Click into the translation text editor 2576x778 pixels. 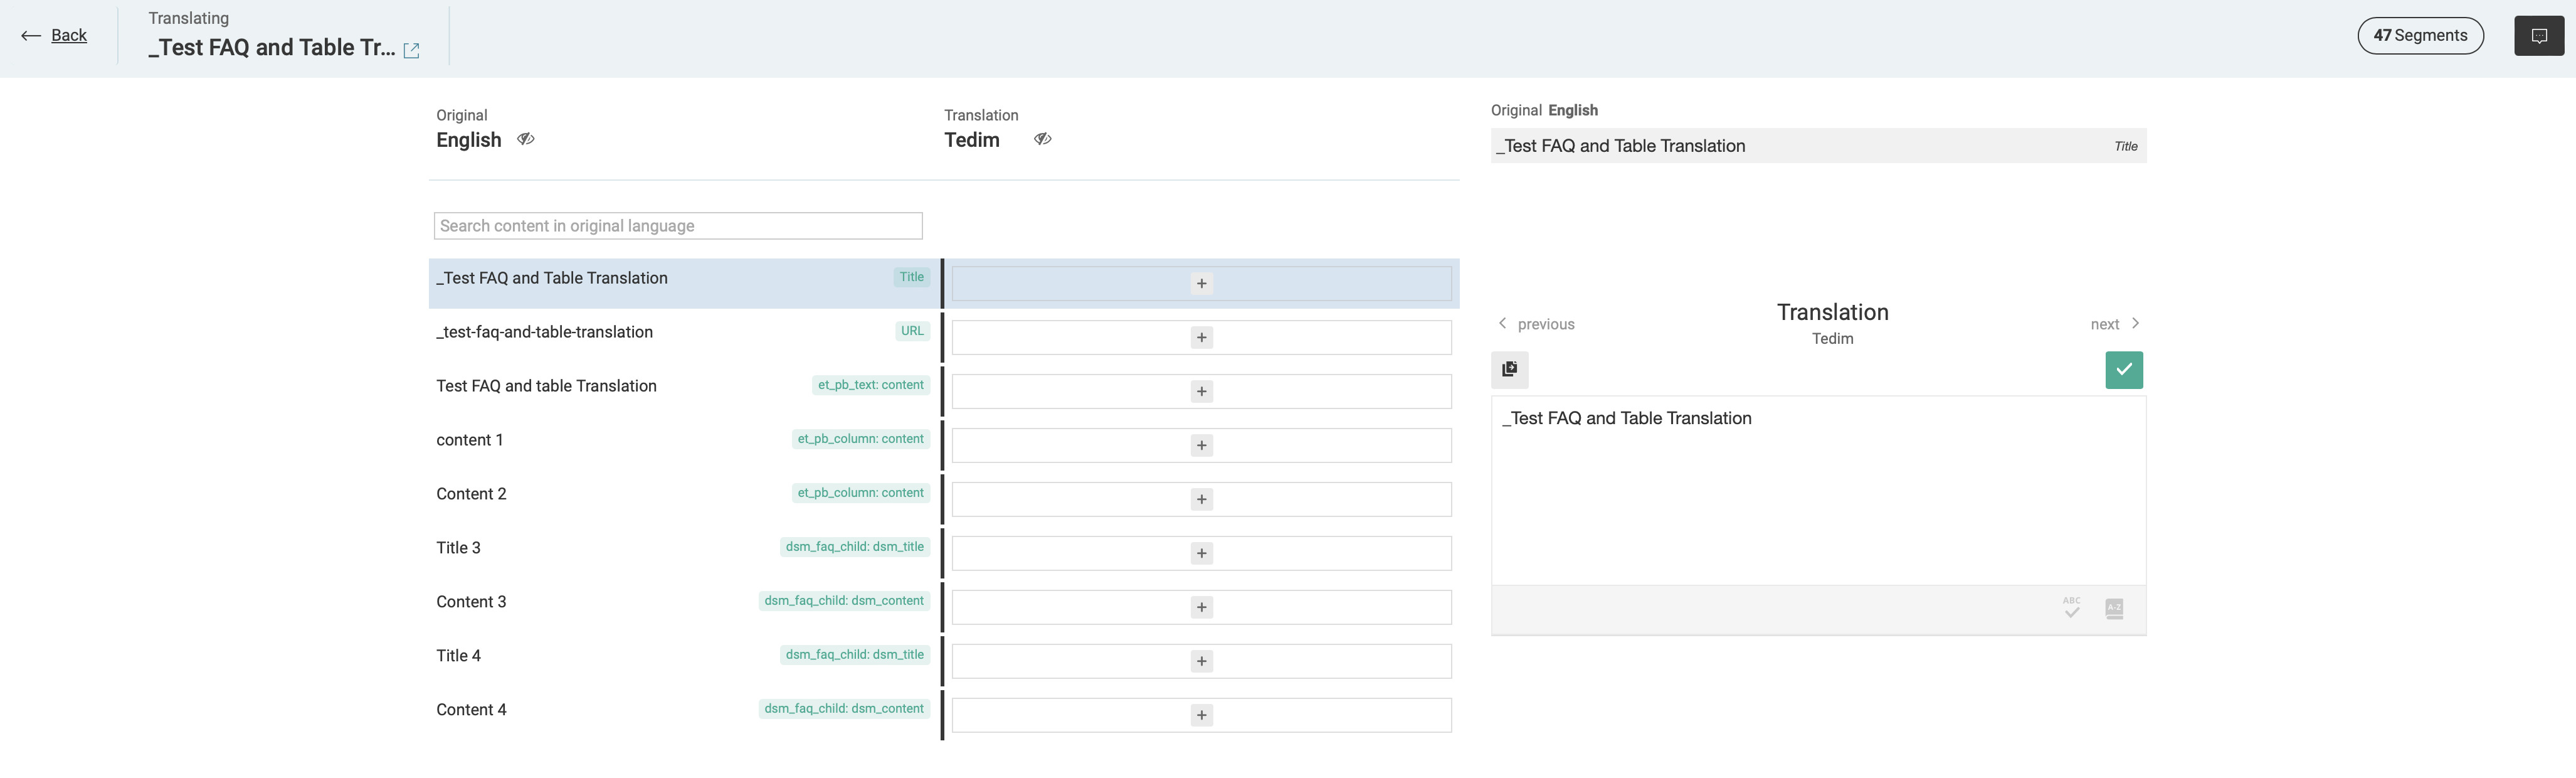point(1818,491)
